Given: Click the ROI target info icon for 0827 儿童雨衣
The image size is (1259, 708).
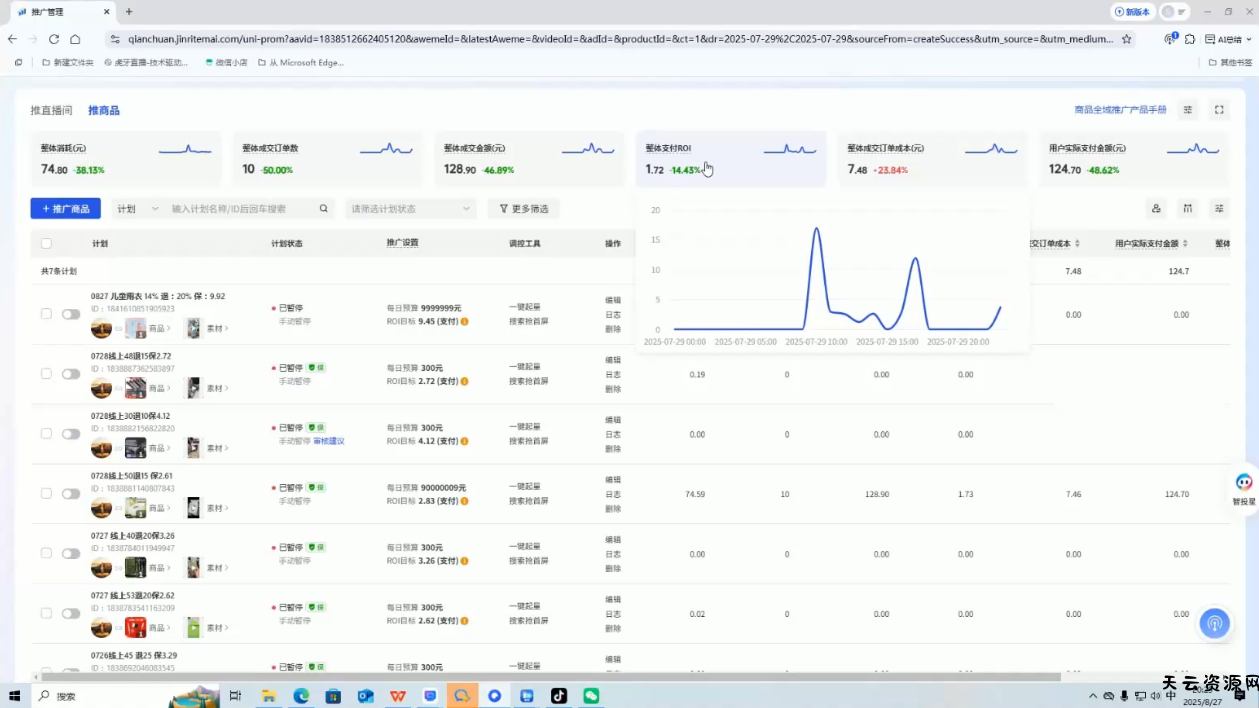Looking at the screenshot, I should click(465, 322).
